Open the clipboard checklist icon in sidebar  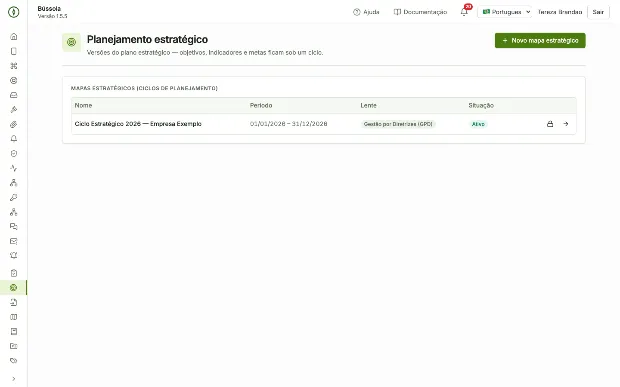pyautogui.click(x=13, y=273)
